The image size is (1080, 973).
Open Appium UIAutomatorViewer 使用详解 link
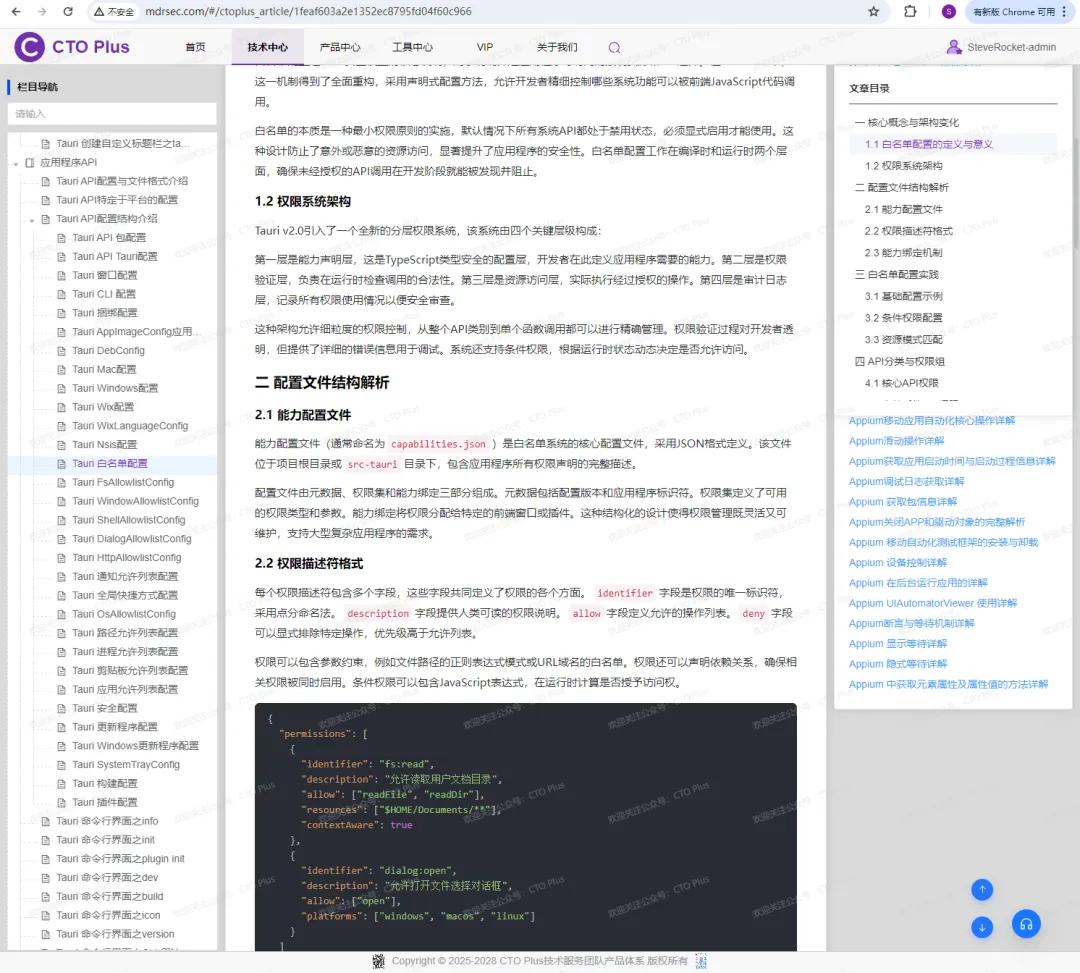pos(933,604)
